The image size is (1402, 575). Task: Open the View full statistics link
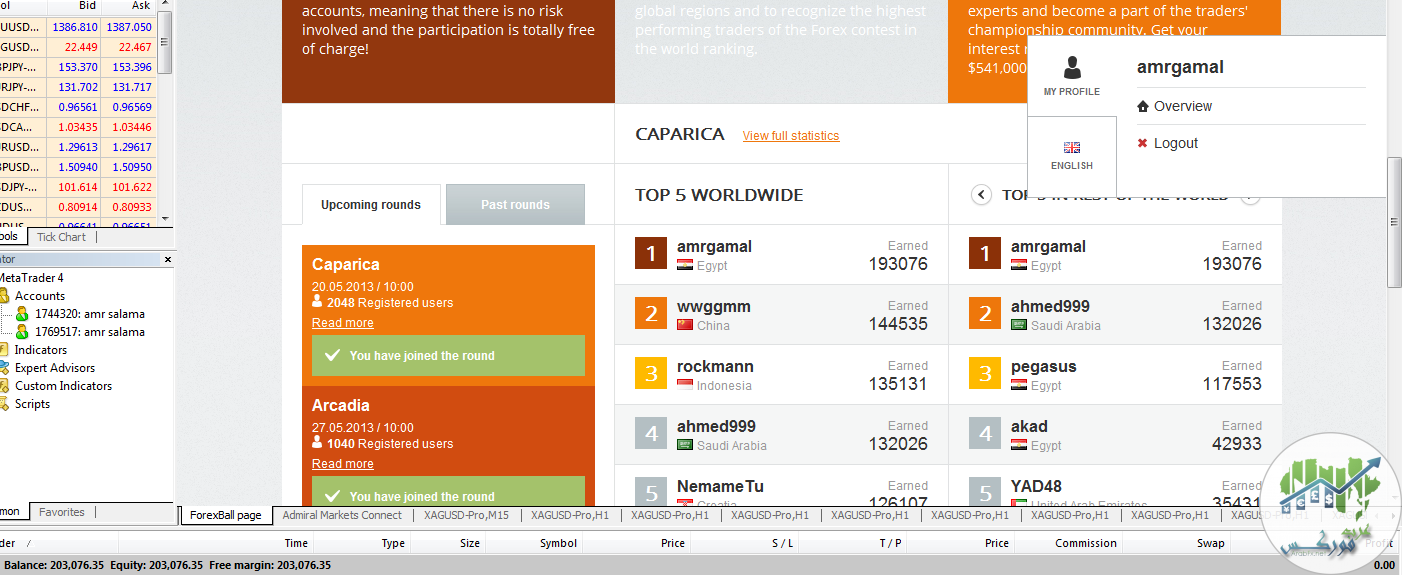(x=791, y=136)
